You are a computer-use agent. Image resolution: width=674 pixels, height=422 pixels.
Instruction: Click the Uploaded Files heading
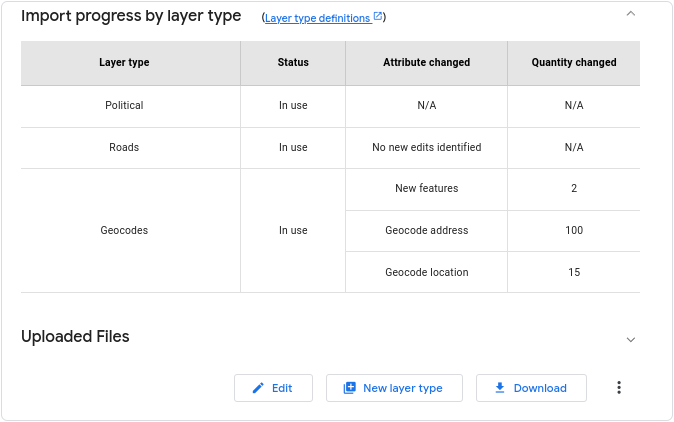(75, 337)
